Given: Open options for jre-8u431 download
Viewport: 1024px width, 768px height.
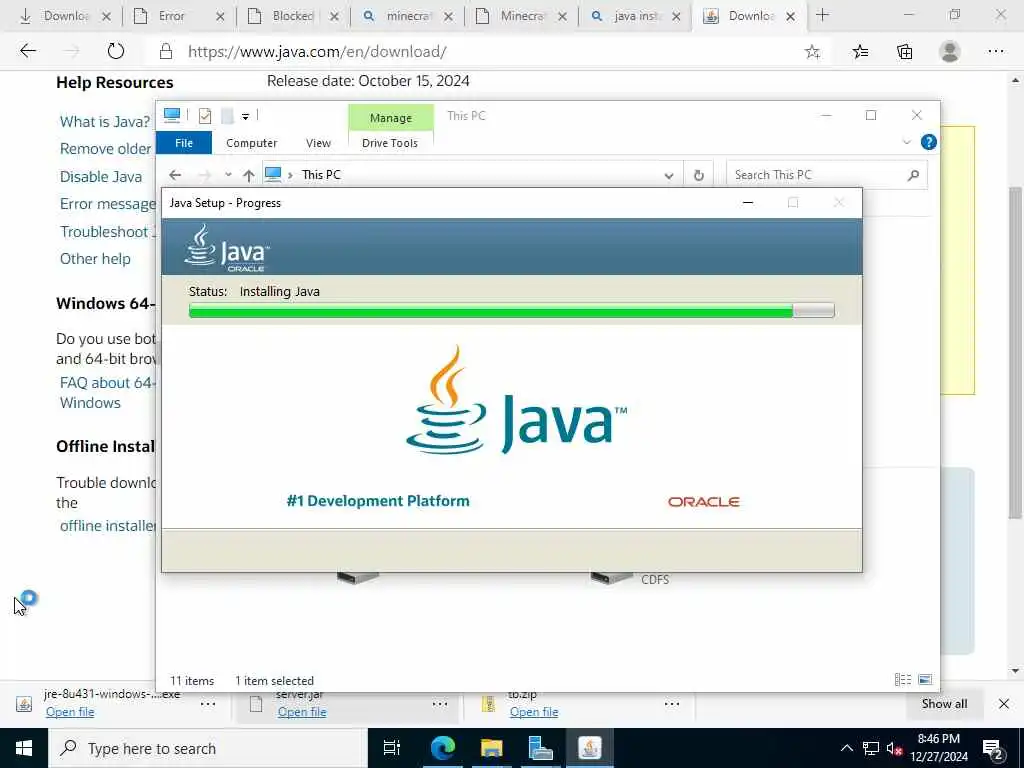Looking at the screenshot, I should point(208,704).
